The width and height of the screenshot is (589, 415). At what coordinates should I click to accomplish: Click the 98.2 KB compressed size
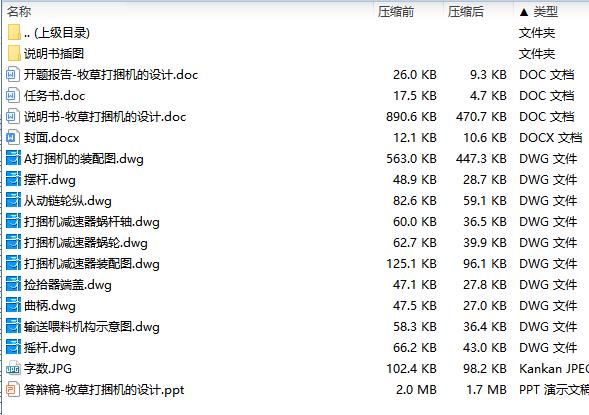(x=485, y=369)
